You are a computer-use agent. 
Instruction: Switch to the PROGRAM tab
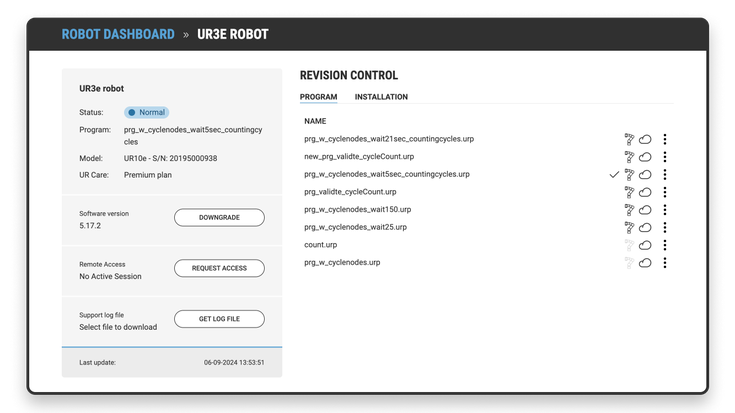point(318,97)
